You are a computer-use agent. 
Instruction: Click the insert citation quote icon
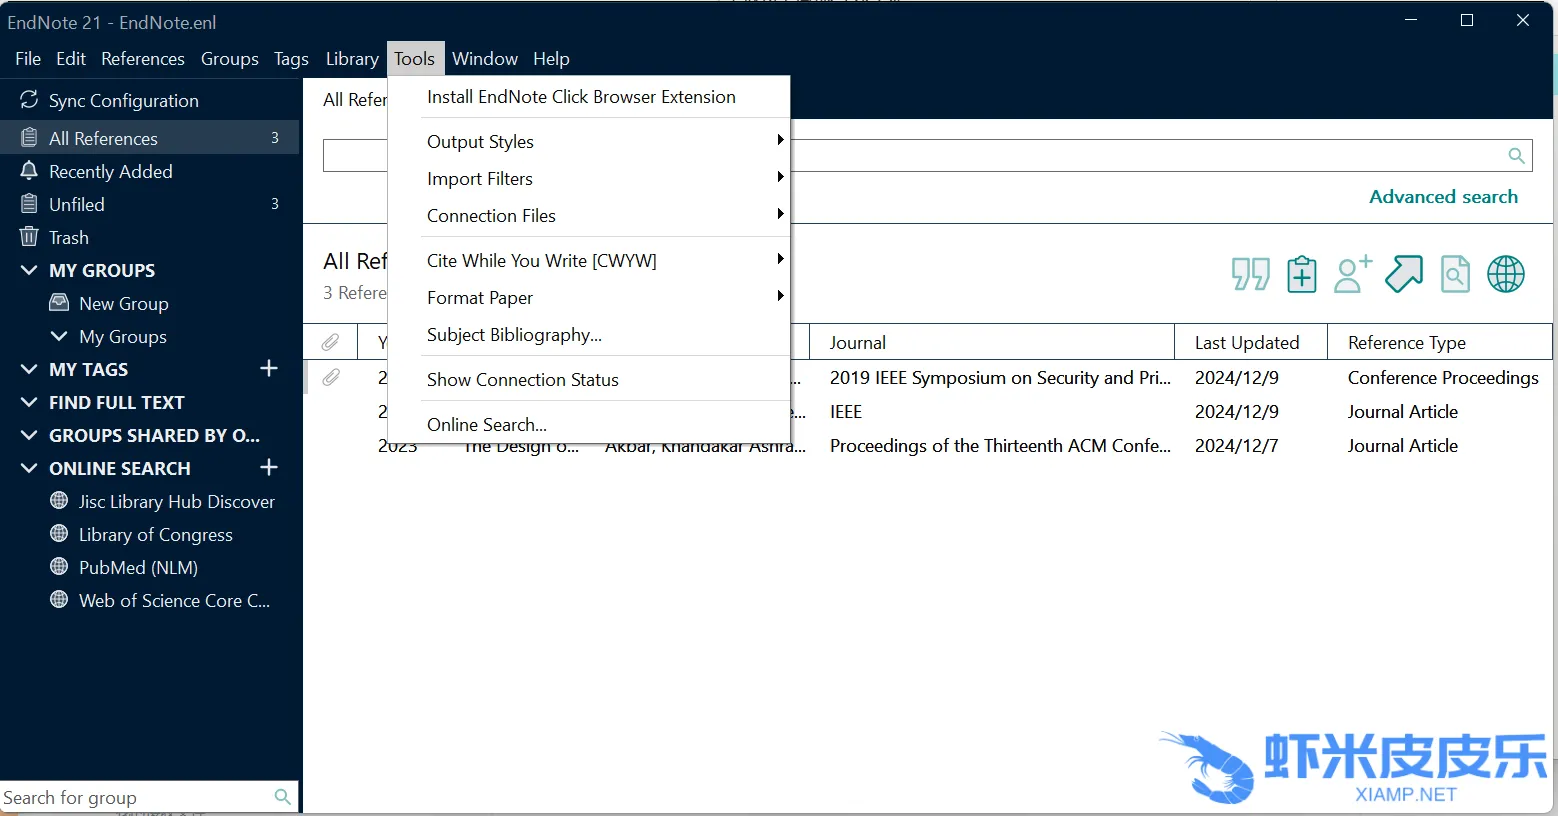1250,274
